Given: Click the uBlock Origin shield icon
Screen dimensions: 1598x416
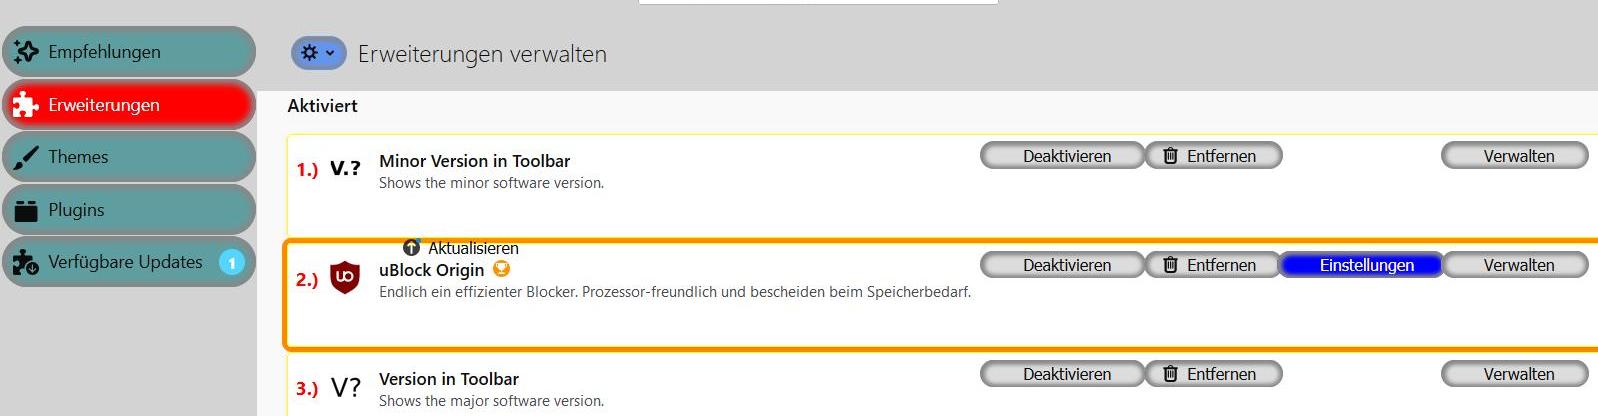Looking at the screenshot, I should 345,277.
